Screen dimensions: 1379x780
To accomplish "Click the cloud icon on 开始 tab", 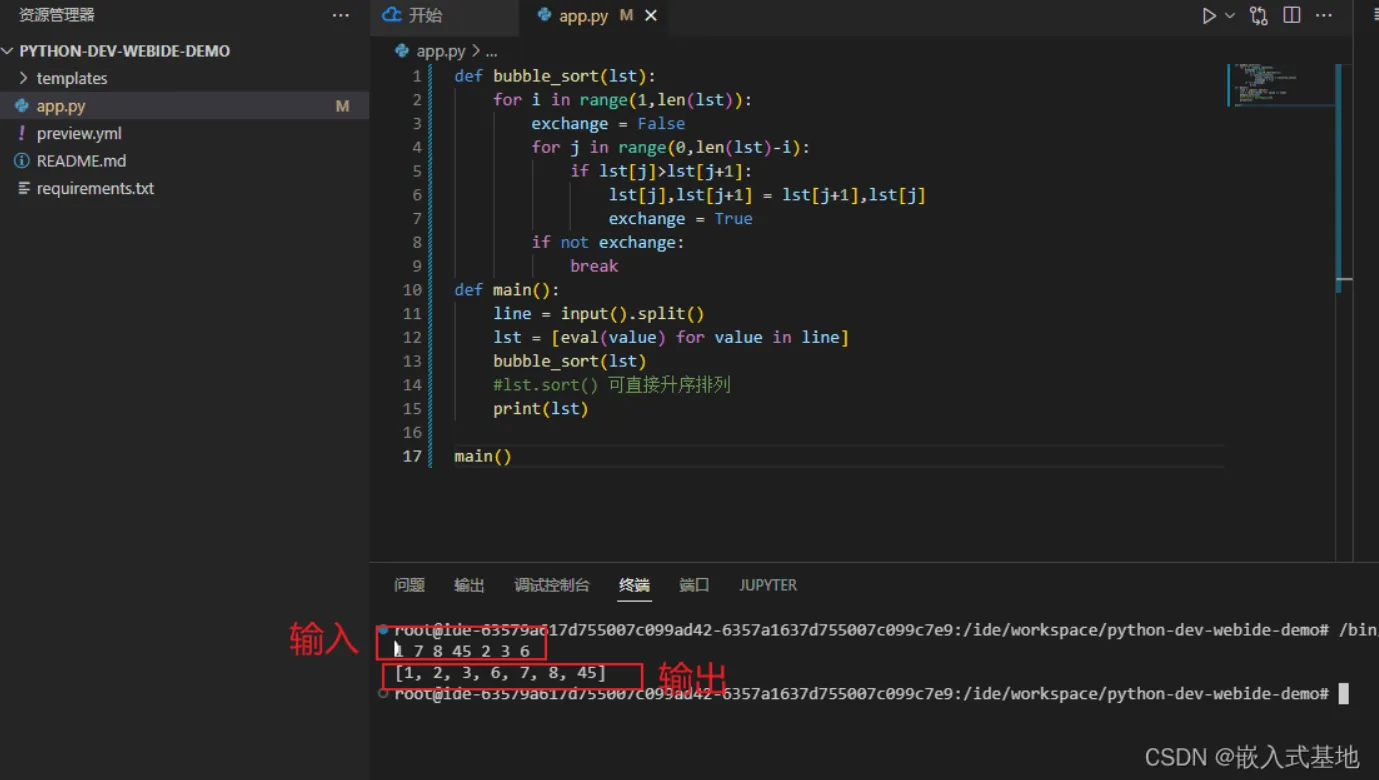I will click(392, 15).
